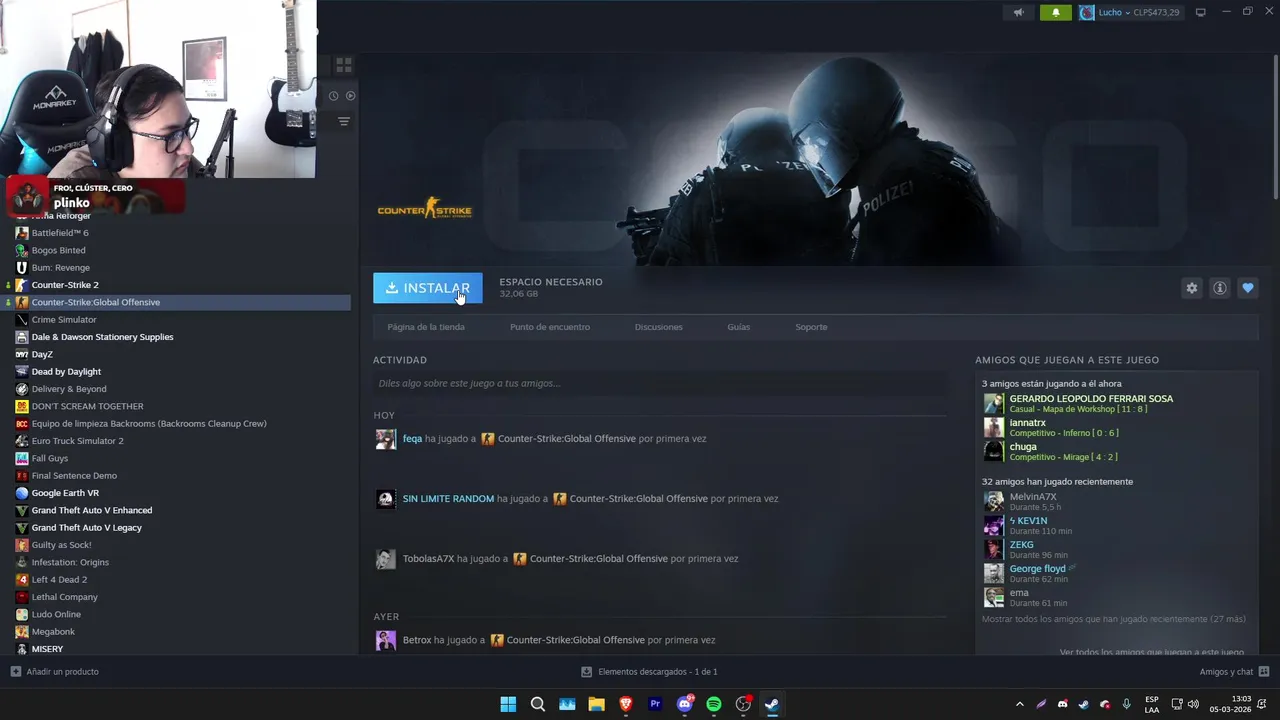Open File Explorer from taskbar
Viewport: 1280px width, 720px height.
(x=596, y=704)
